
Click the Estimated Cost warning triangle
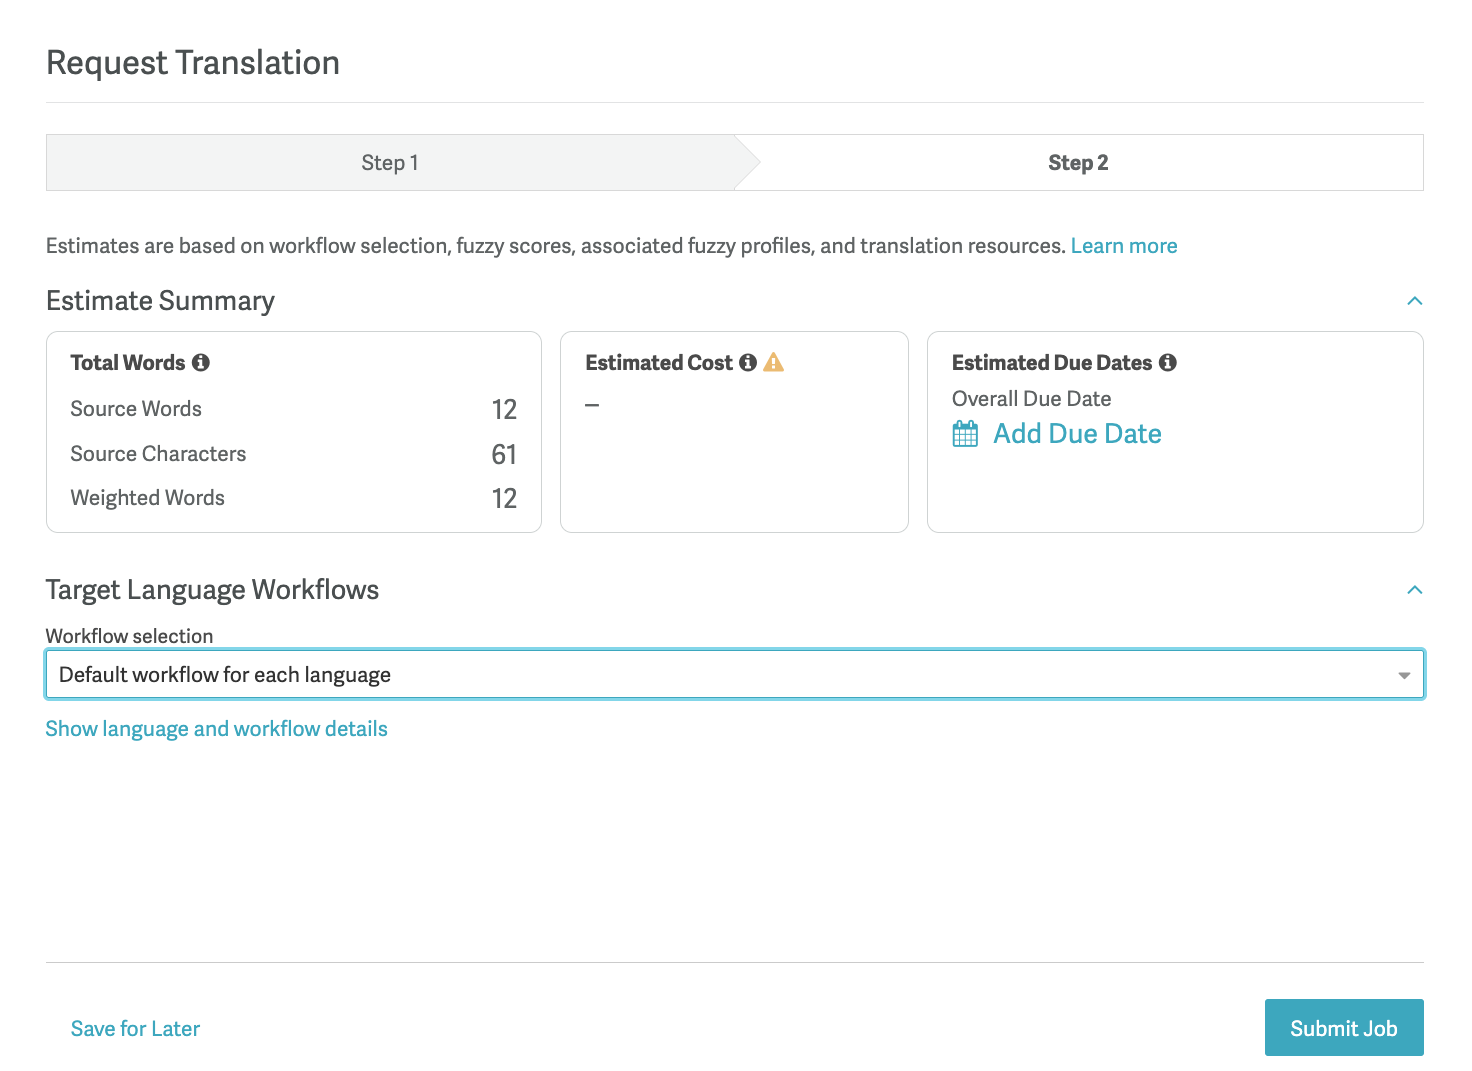(x=774, y=363)
